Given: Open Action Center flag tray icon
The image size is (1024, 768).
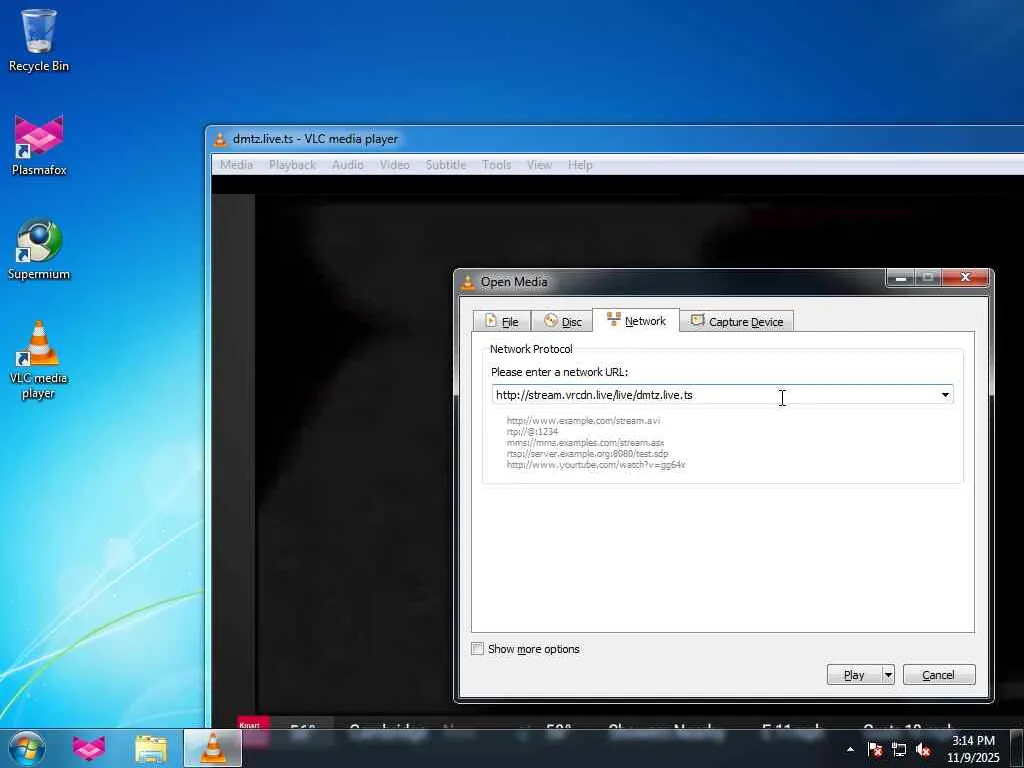Looking at the screenshot, I should tap(874, 749).
